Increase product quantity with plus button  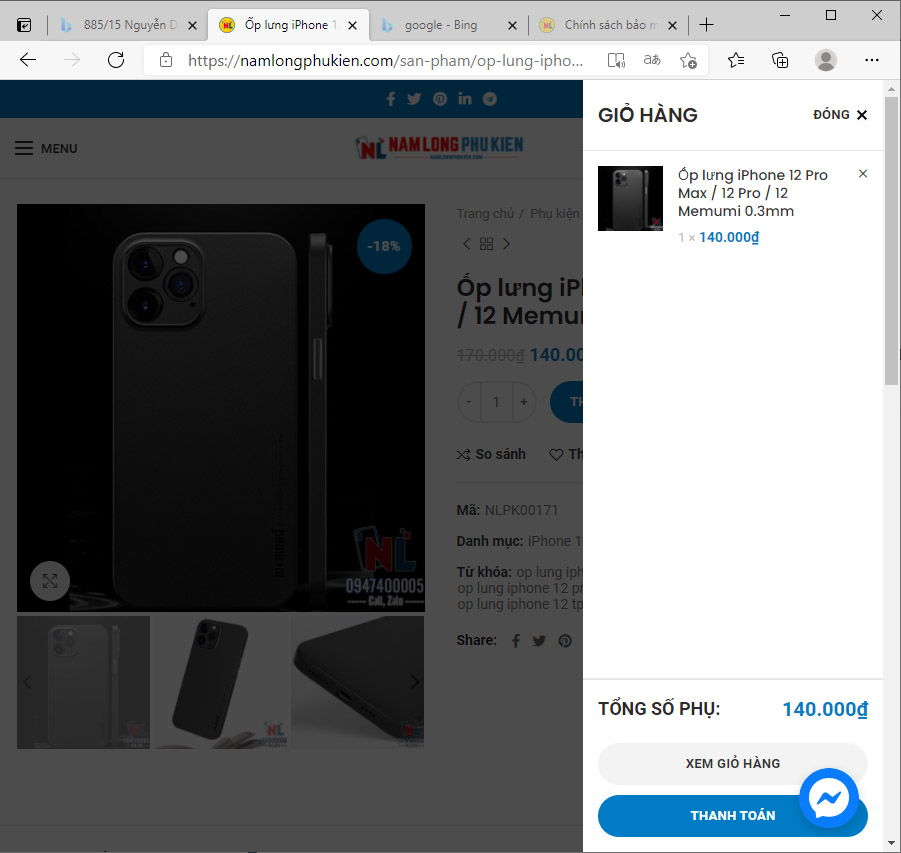coord(523,402)
